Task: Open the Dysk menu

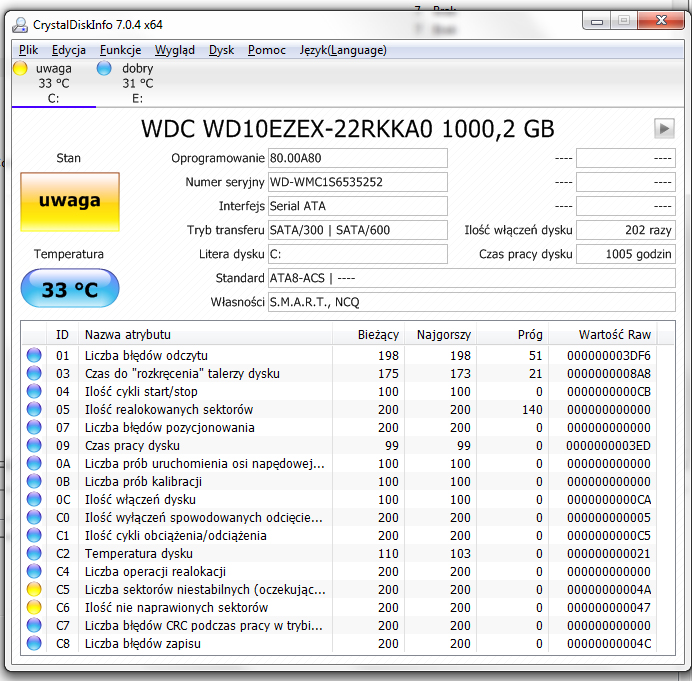Action: click(x=222, y=50)
